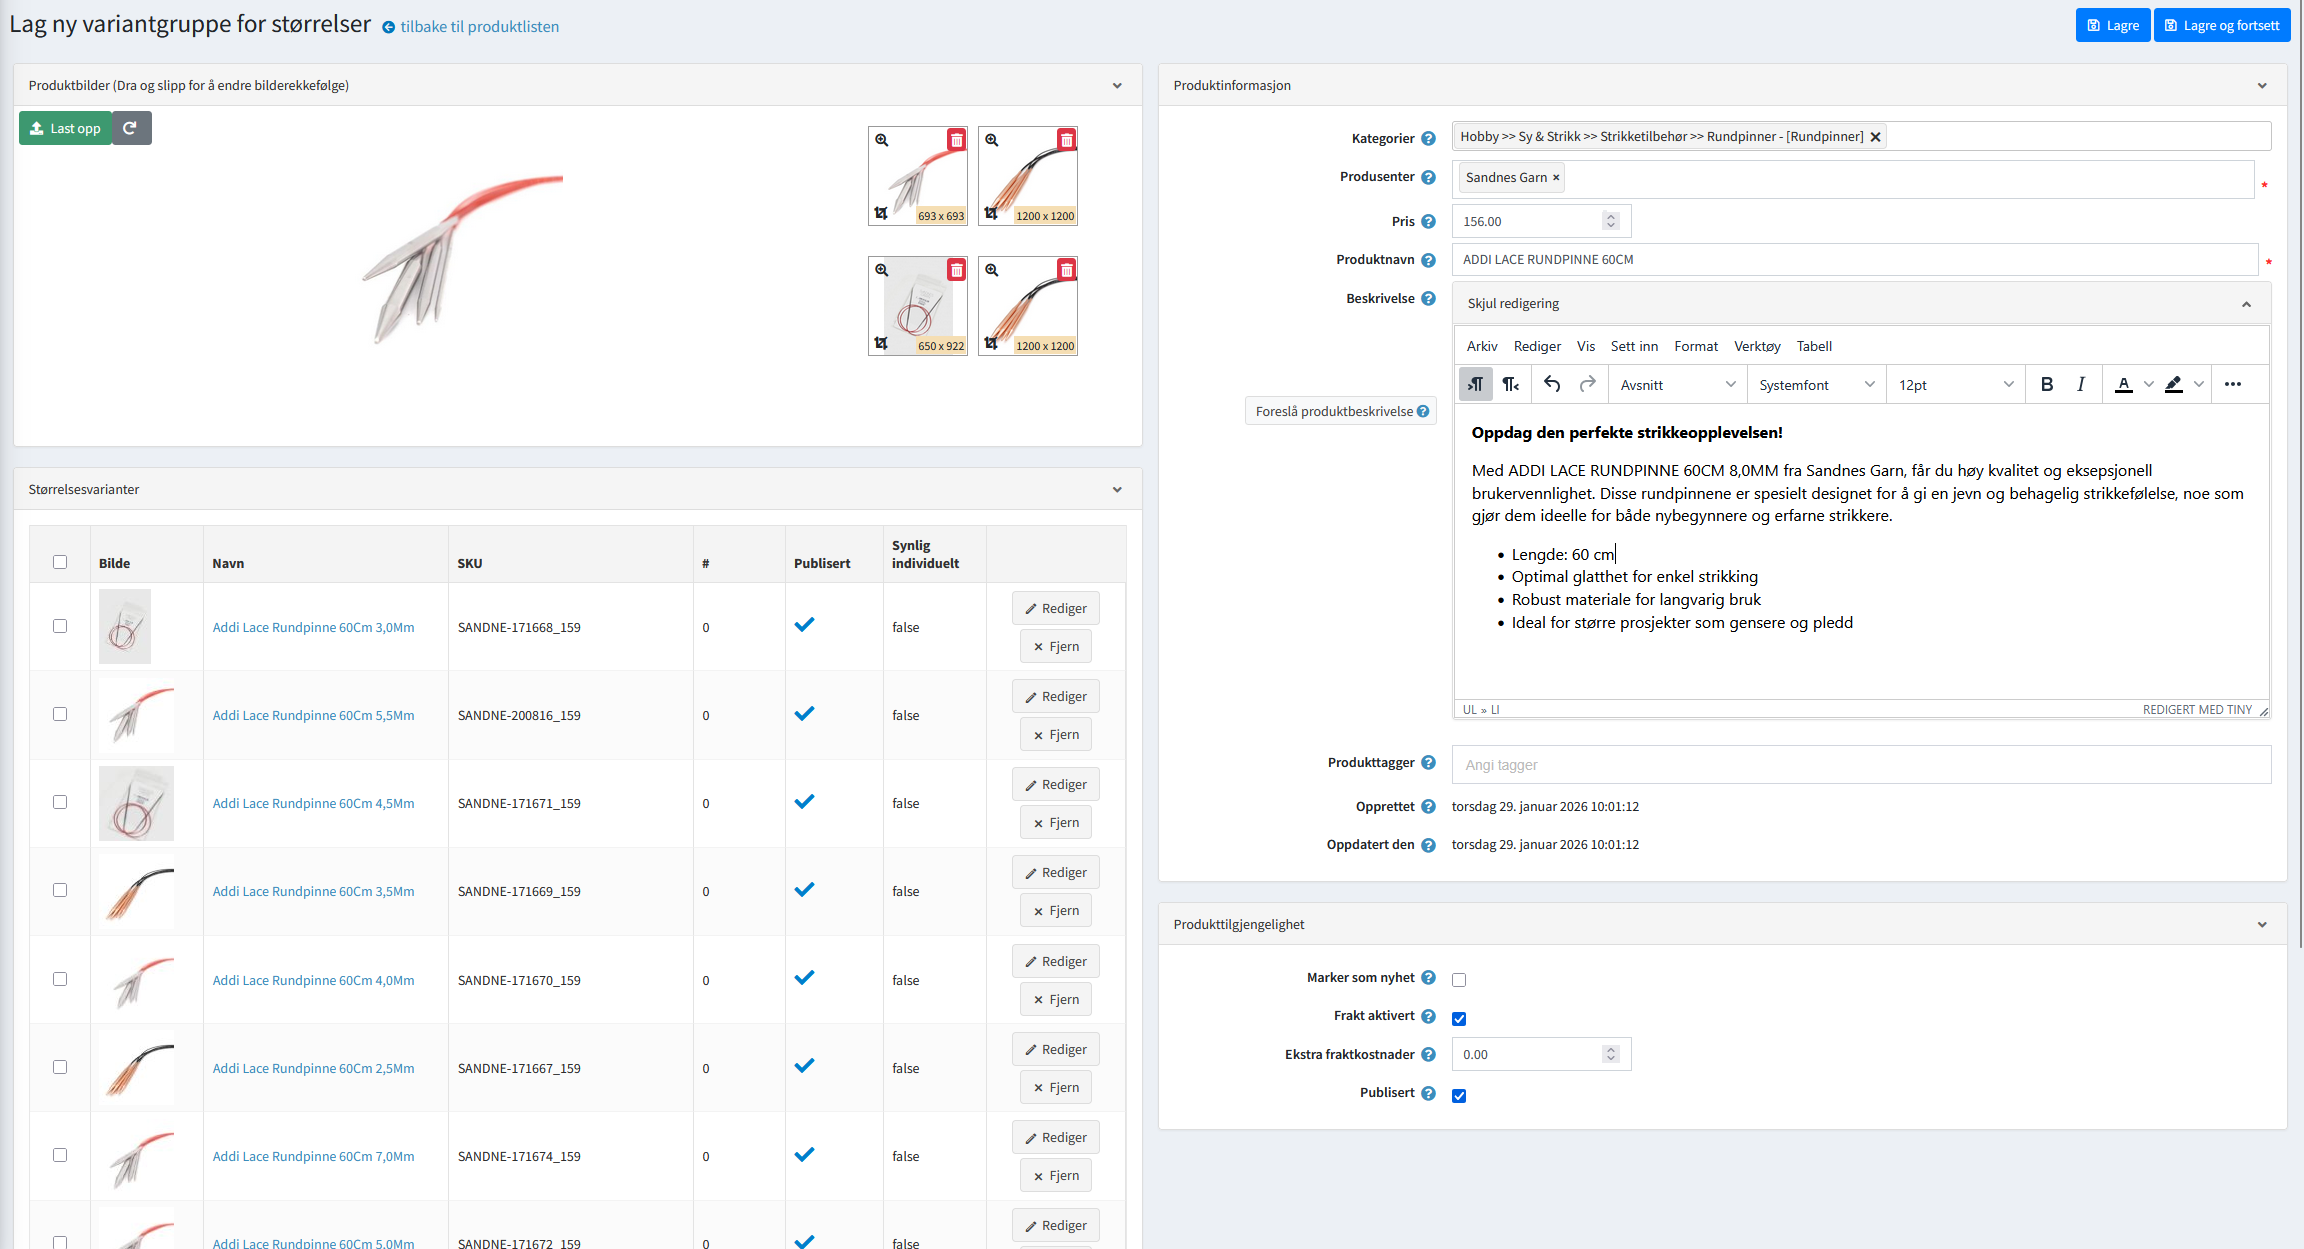The width and height of the screenshot is (2304, 1249).
Task: Select all size variants header checkbox
Action: [x=60, y=562]
